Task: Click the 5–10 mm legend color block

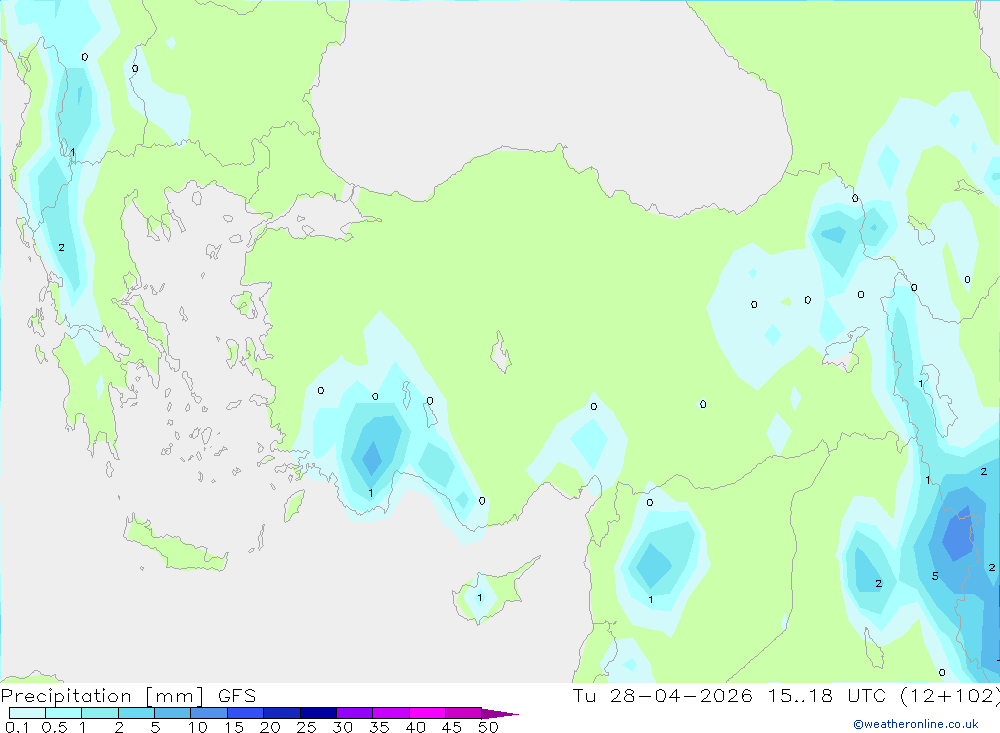Action: [172, 713]
